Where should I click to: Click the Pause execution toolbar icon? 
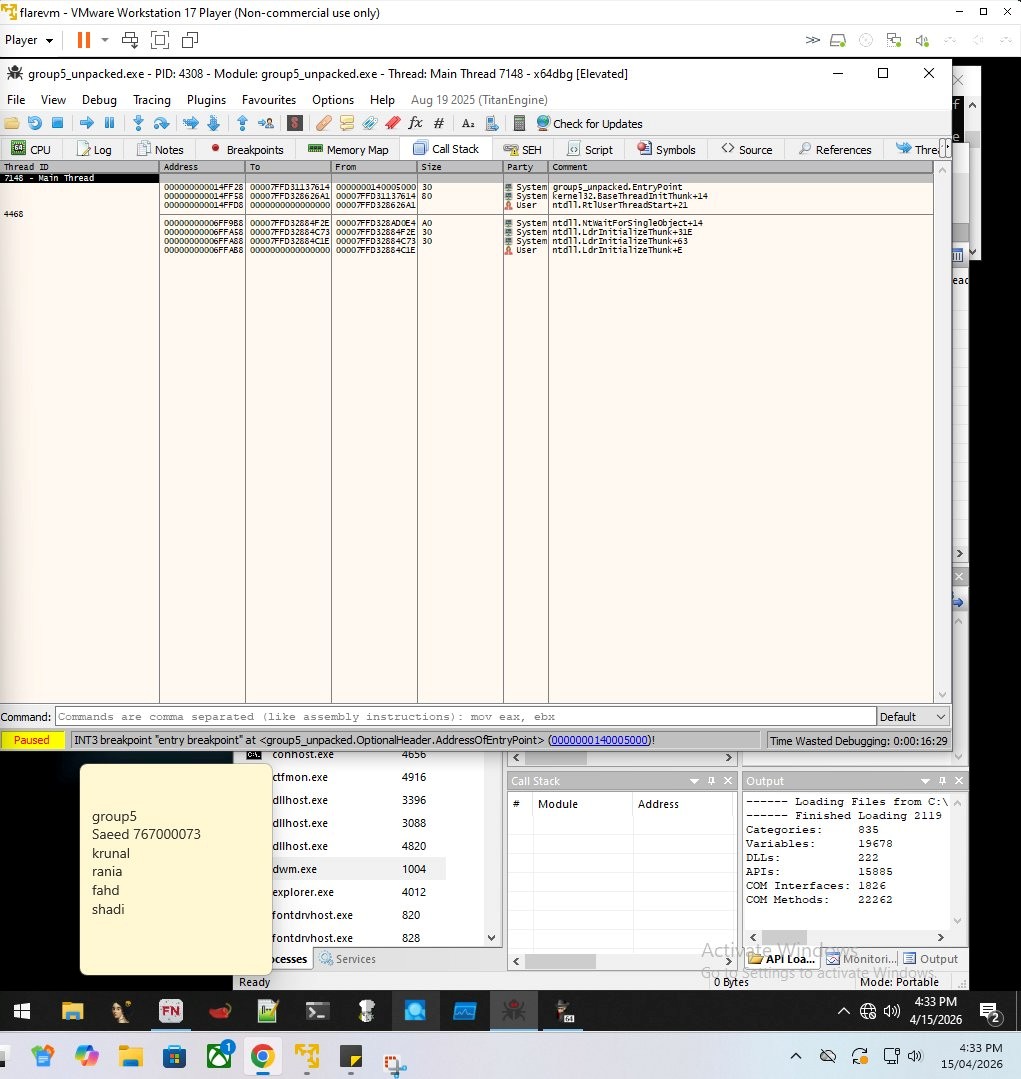[109, 123]
